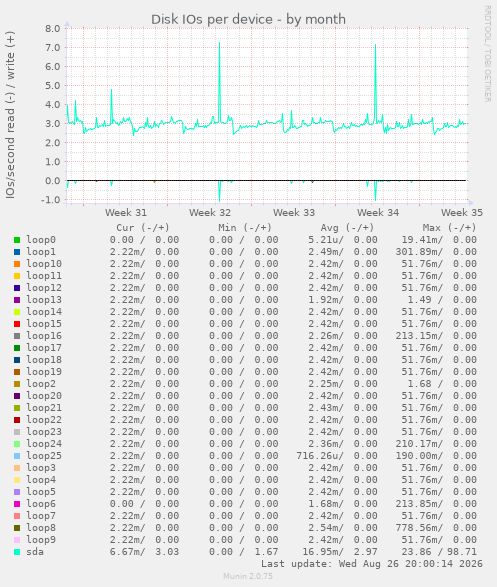The width and height of the screenshot is (497, 587).
Task: Select the loop11 legend label
Action: [x=44, y=276]
